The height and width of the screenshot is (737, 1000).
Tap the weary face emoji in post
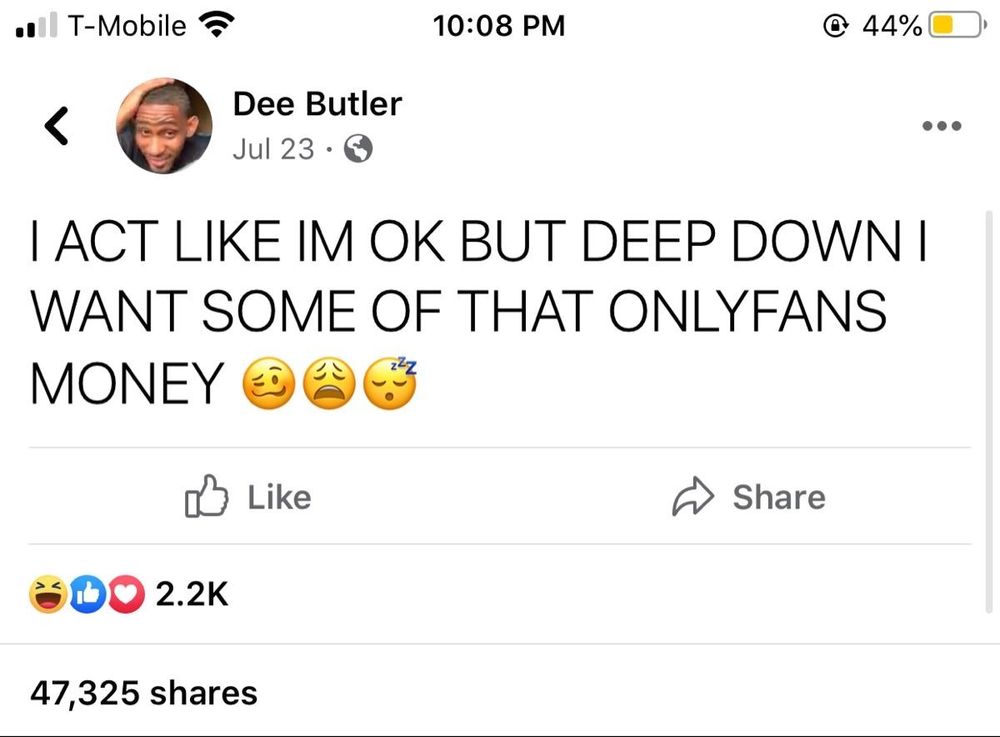(x=329, y=383)
